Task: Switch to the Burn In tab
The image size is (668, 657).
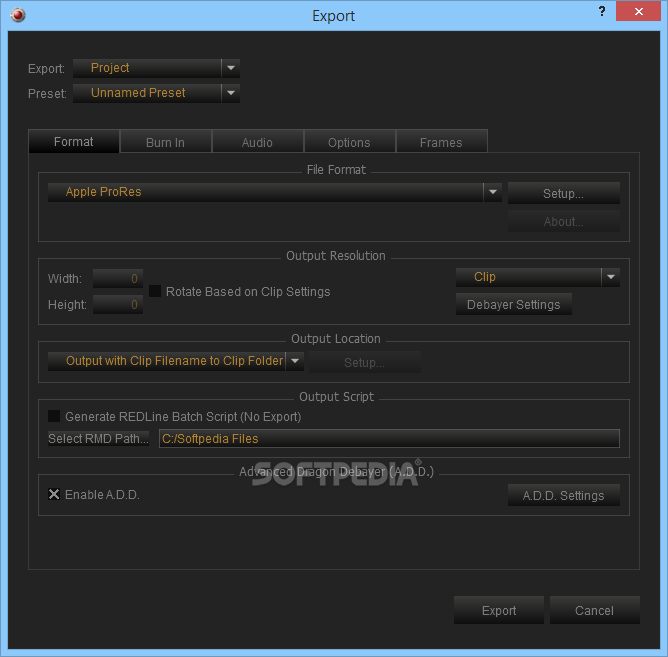Action: [166, 142]
